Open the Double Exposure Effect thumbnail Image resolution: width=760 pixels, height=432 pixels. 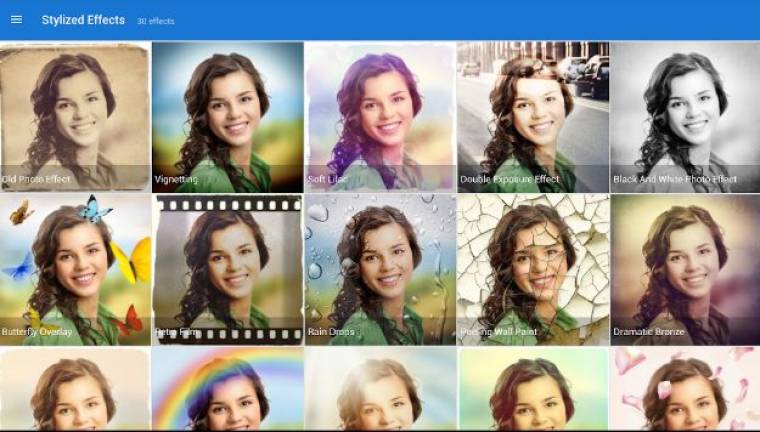click(x=533, y=117)
